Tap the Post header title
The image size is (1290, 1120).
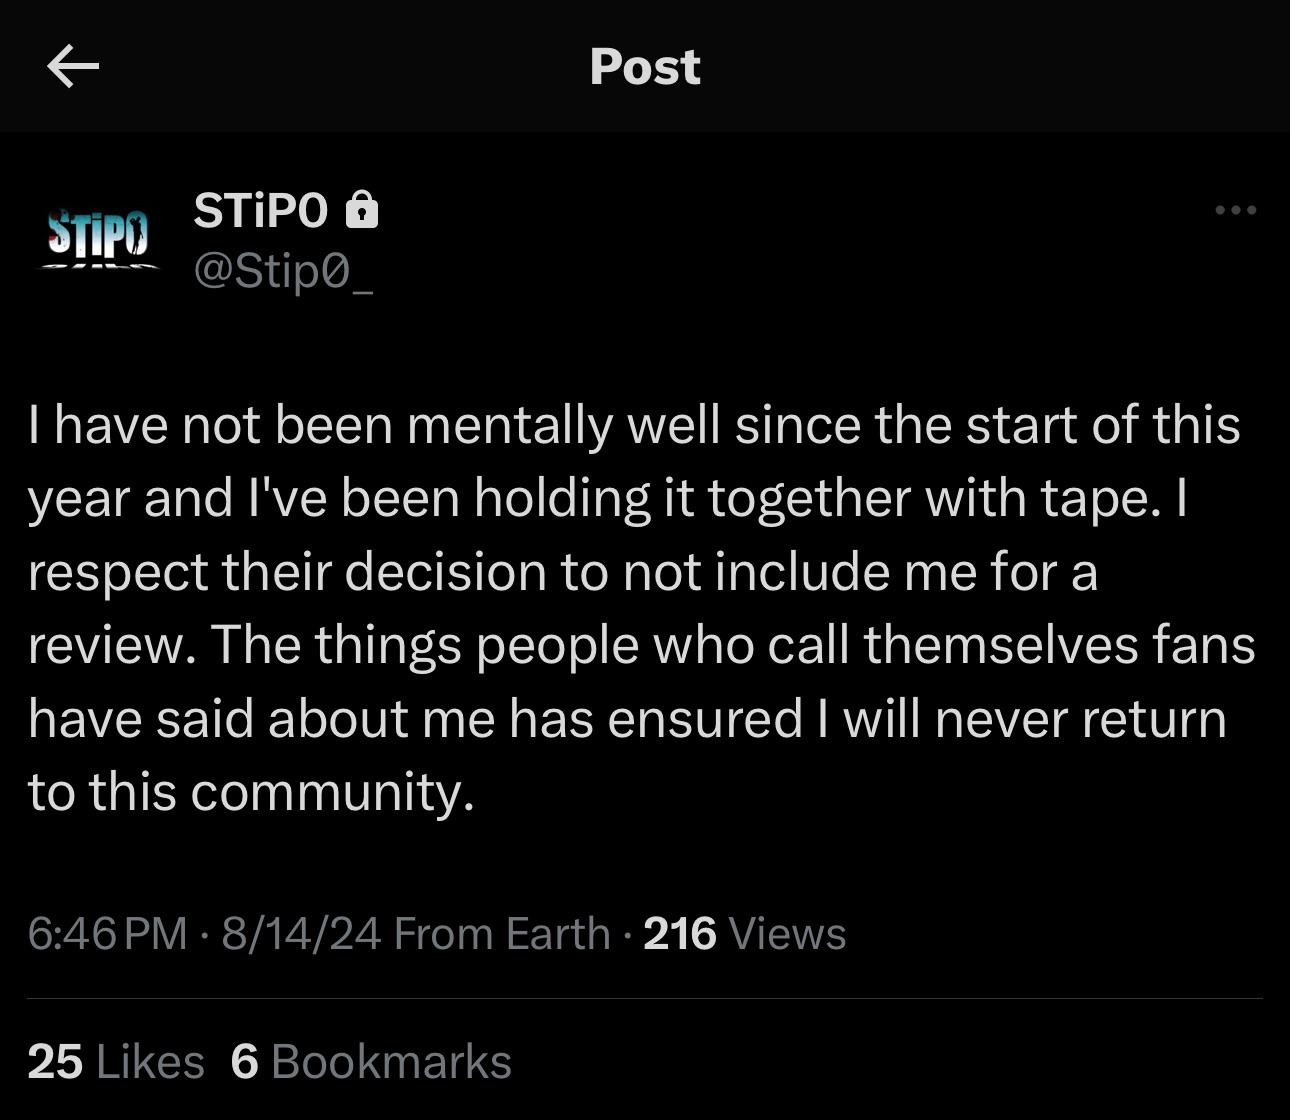coord(645,67)
